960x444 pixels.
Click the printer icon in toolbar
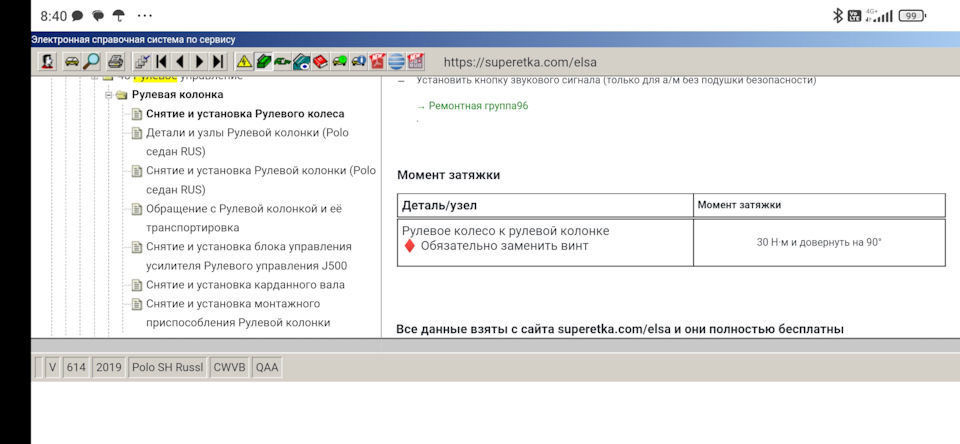[x=116, y=62]
